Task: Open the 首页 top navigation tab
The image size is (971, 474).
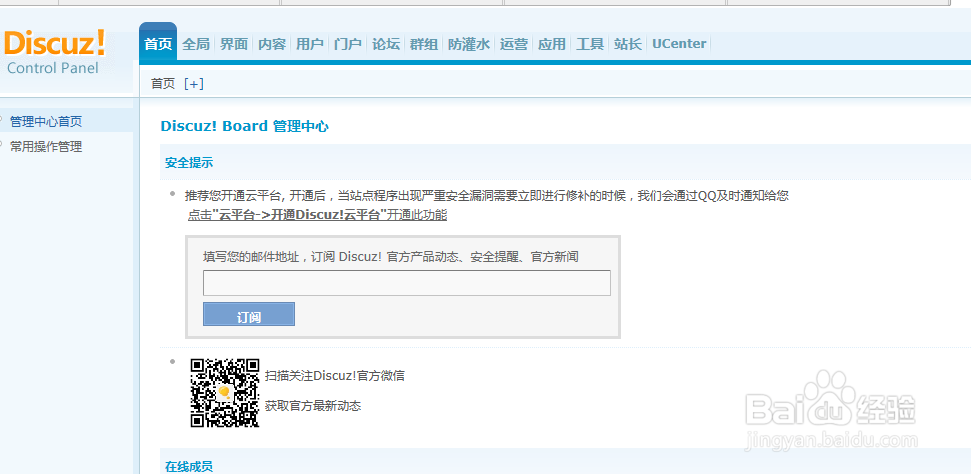Action: click(158, 44)
